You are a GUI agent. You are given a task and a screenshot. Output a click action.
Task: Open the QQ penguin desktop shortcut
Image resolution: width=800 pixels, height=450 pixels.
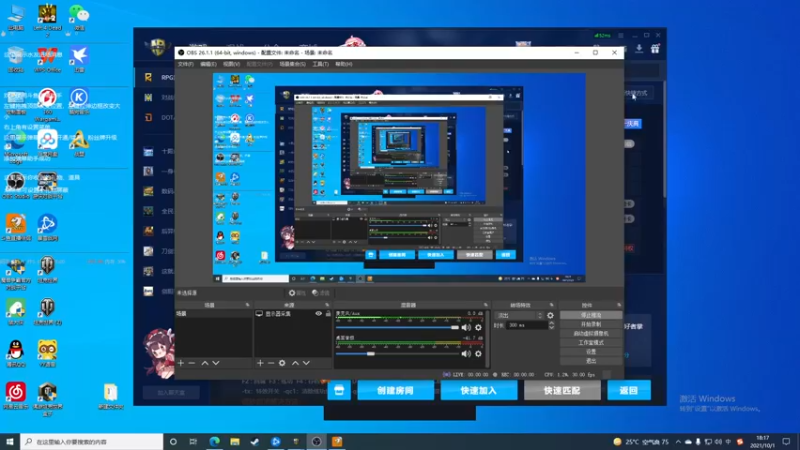click(x=16, y=354)
